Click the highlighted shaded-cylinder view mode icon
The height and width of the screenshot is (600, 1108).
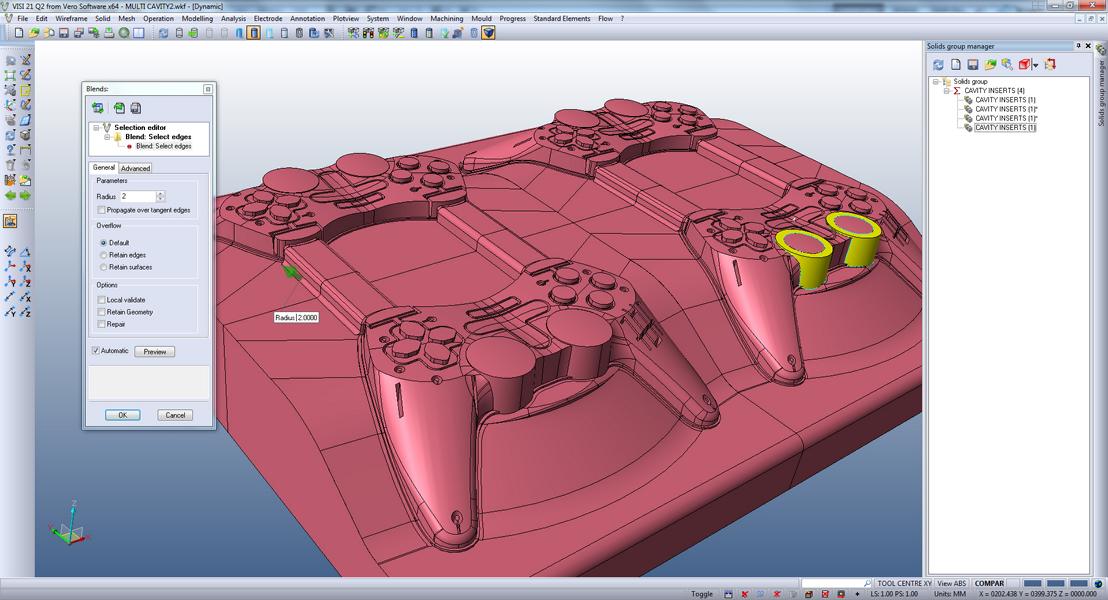(x=254, y=33)
